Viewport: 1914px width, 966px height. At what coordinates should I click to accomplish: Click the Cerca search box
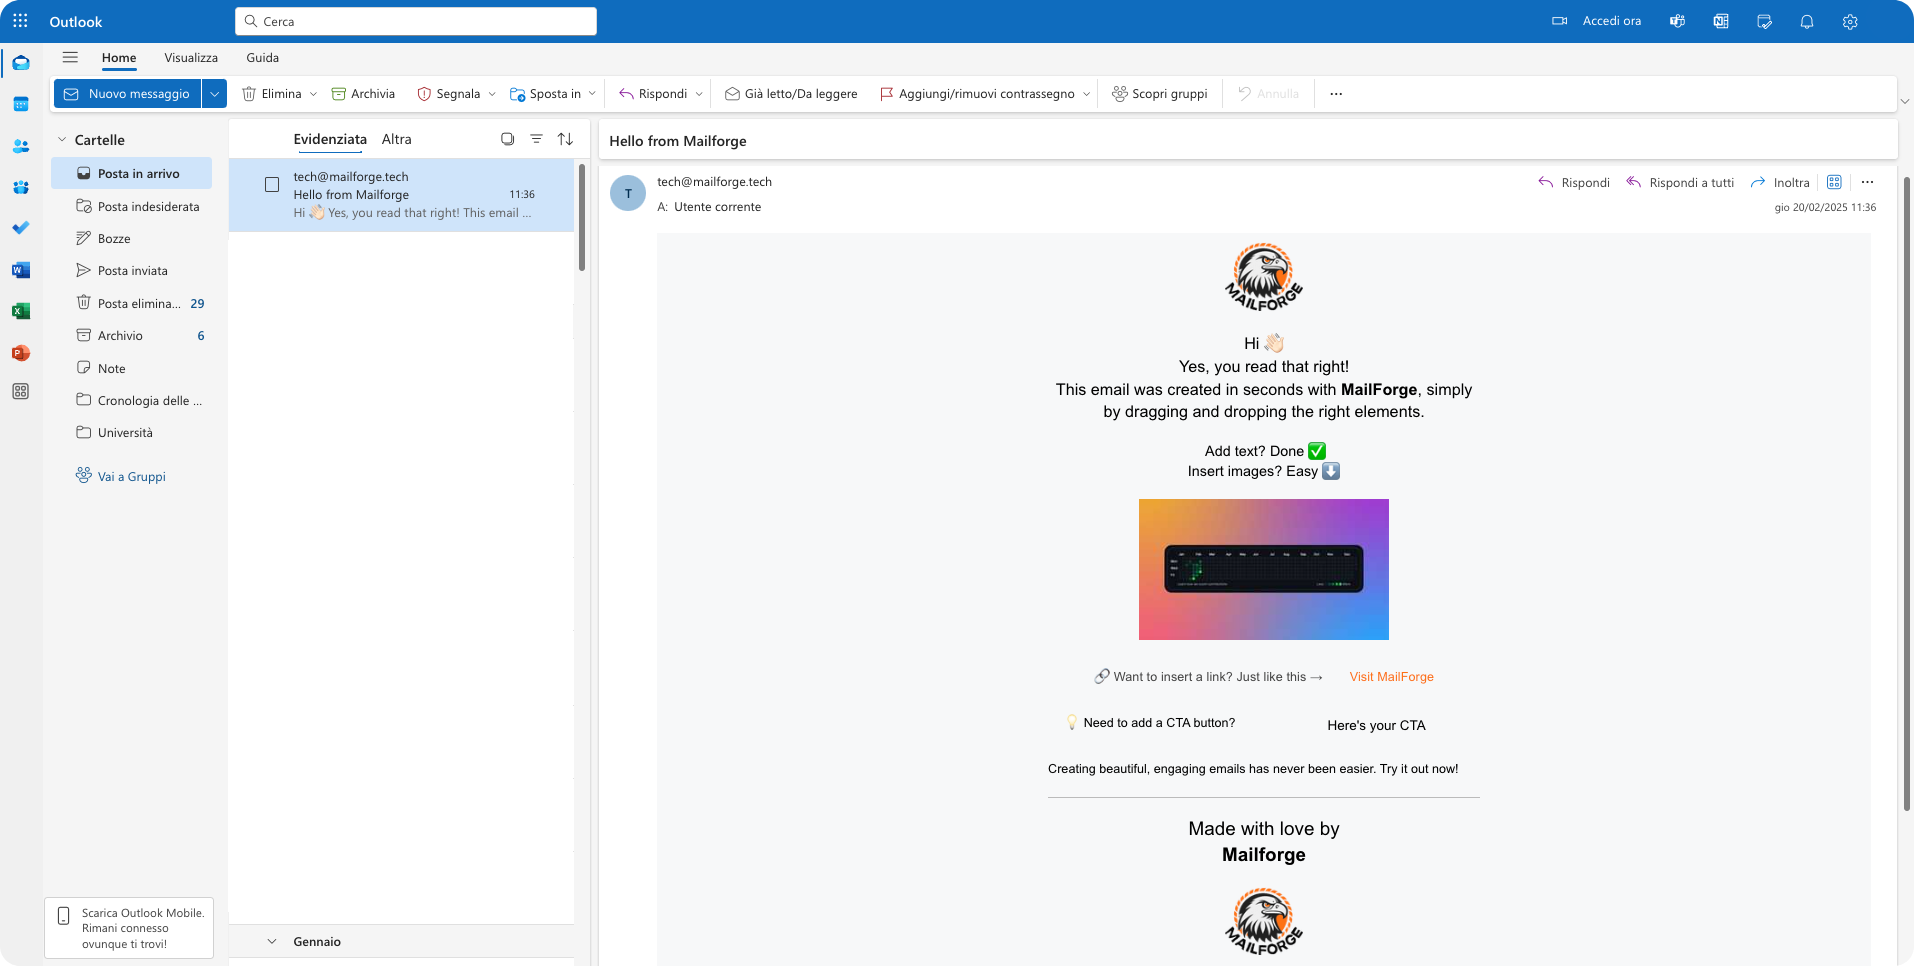point(416,21)
